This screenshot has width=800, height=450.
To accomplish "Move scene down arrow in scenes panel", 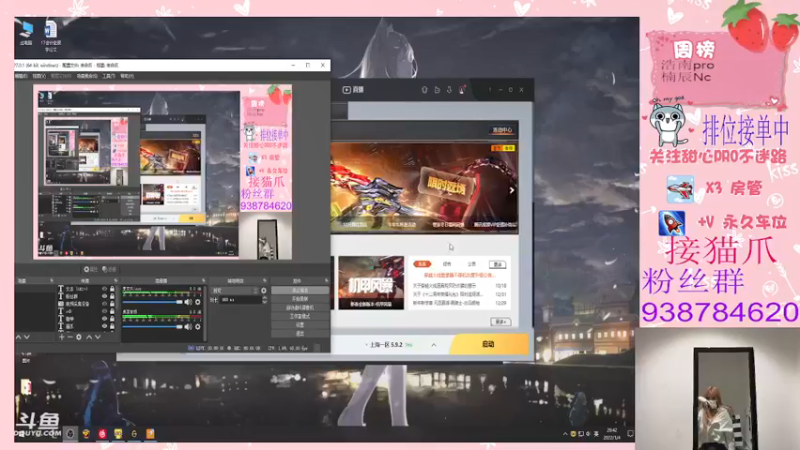I will [x=27, y=337].
